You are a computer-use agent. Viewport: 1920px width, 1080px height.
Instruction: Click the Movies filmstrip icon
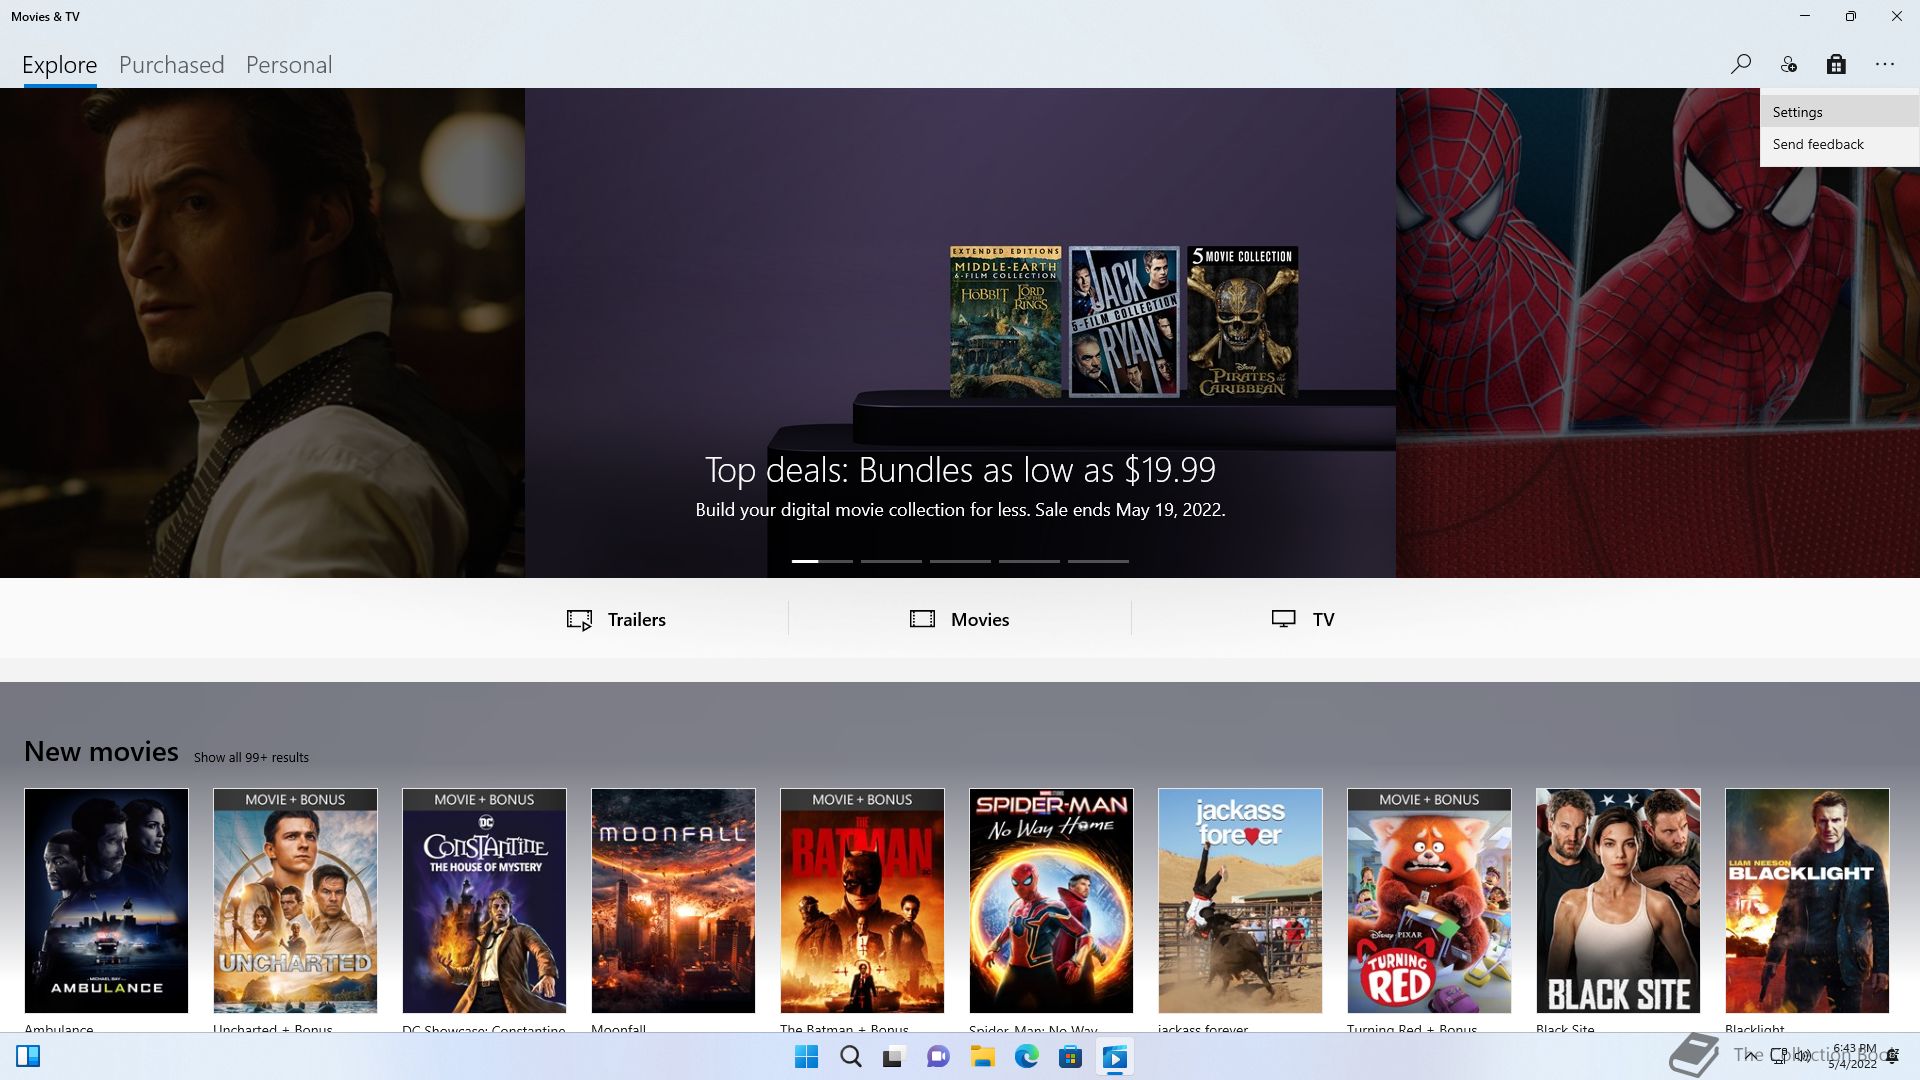[922, 619]
